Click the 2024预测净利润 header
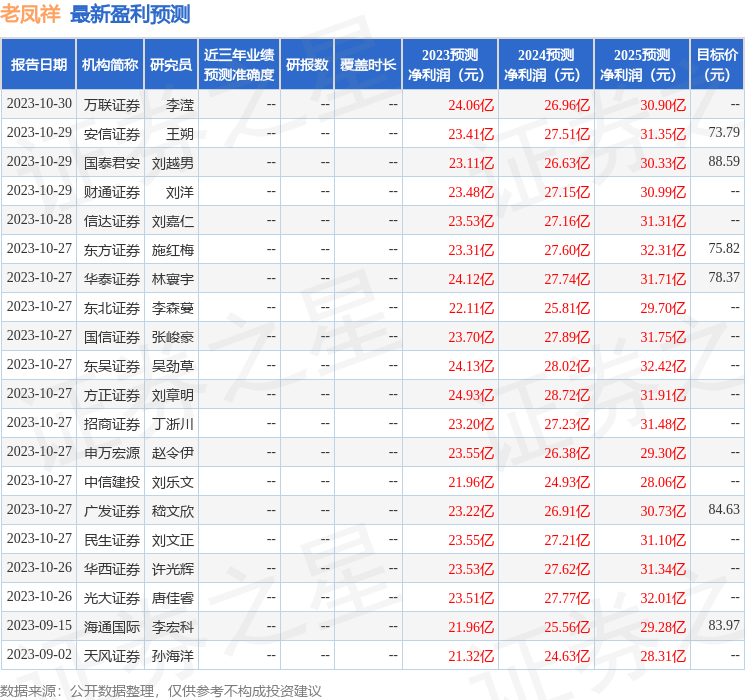The height and width of the screenshot is (700, 745). [x=546, y=65]
